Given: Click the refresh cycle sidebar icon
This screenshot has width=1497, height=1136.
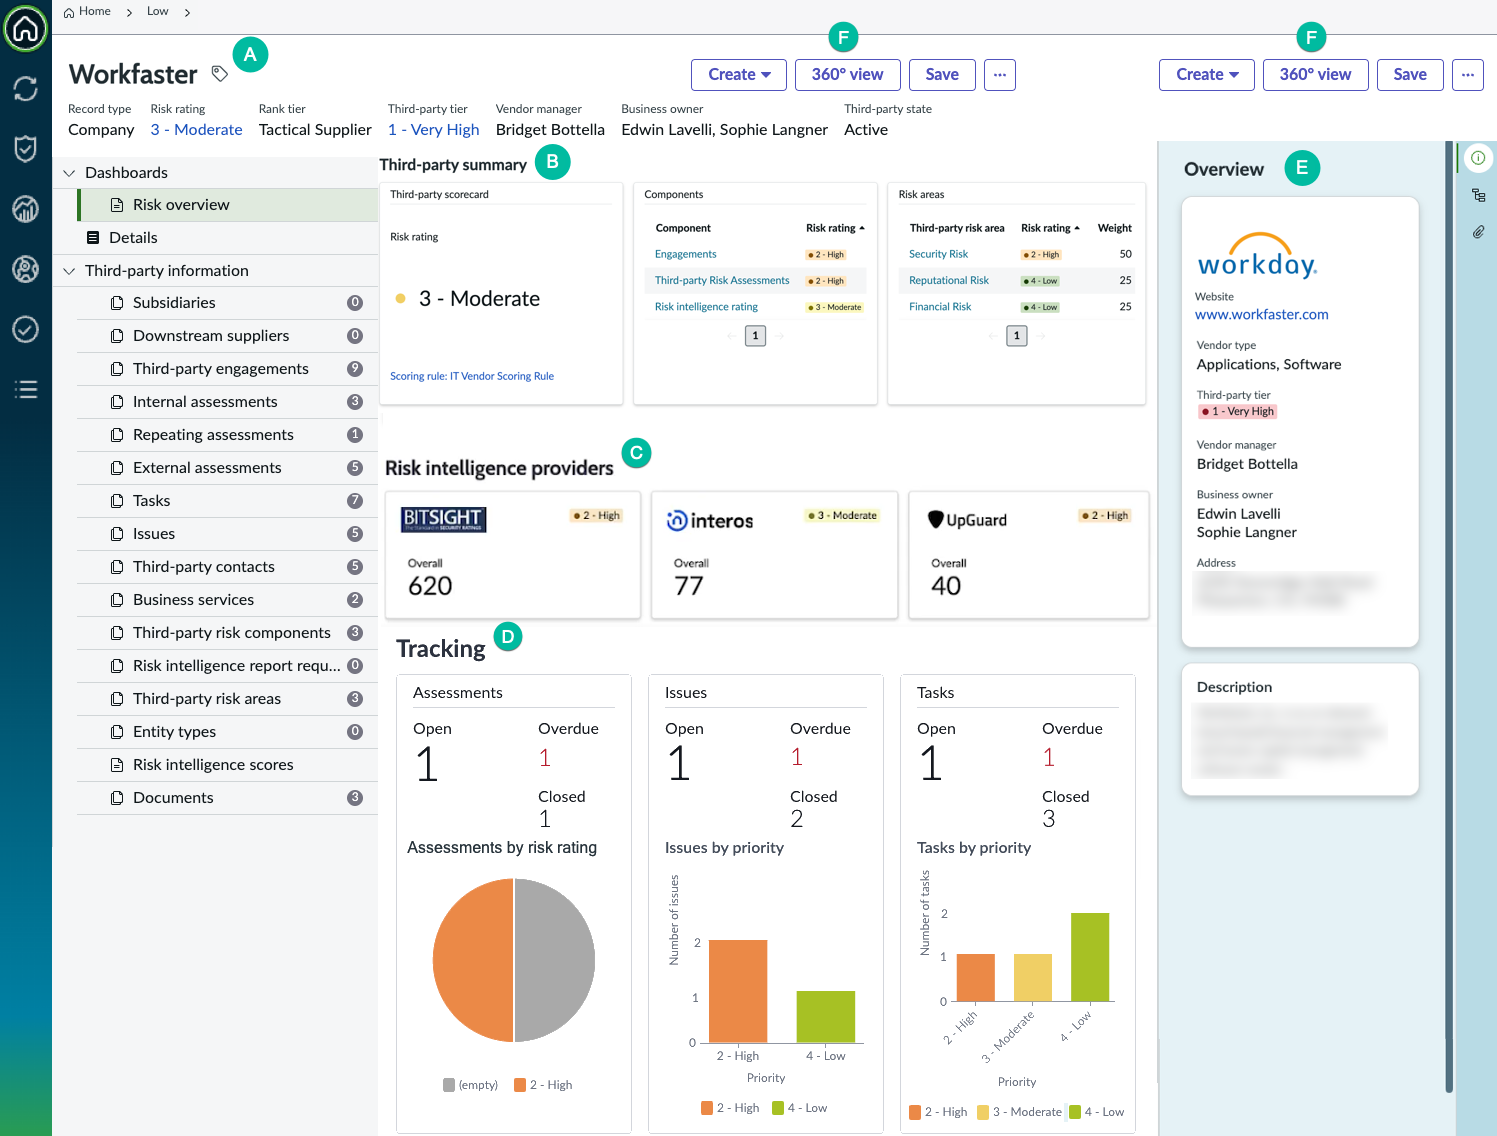Looking at the screenshot, I should 26,89.
